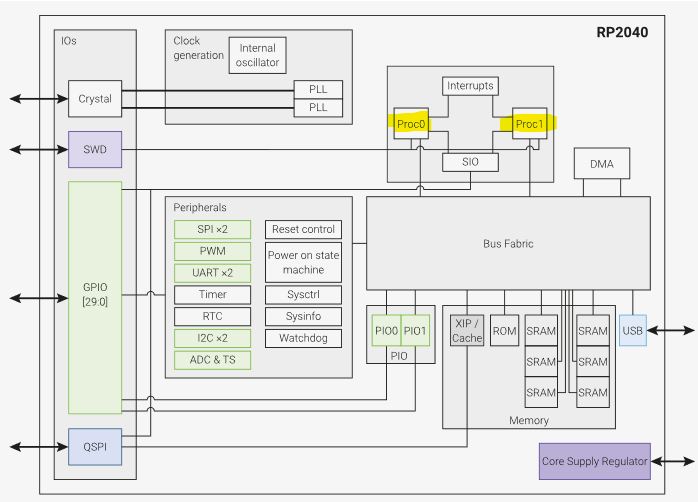This screenshot has width=698, height=502.
Task: Click the ROM block
Action: [x=504, y=331]
